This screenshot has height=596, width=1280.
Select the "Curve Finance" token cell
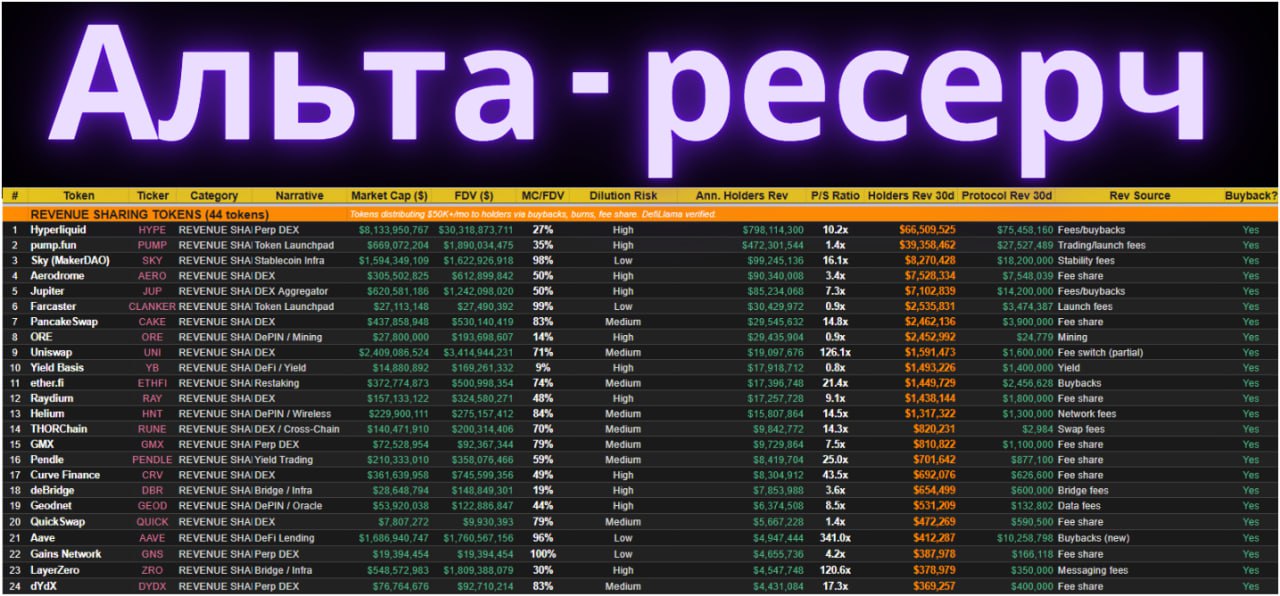point(65,475)
